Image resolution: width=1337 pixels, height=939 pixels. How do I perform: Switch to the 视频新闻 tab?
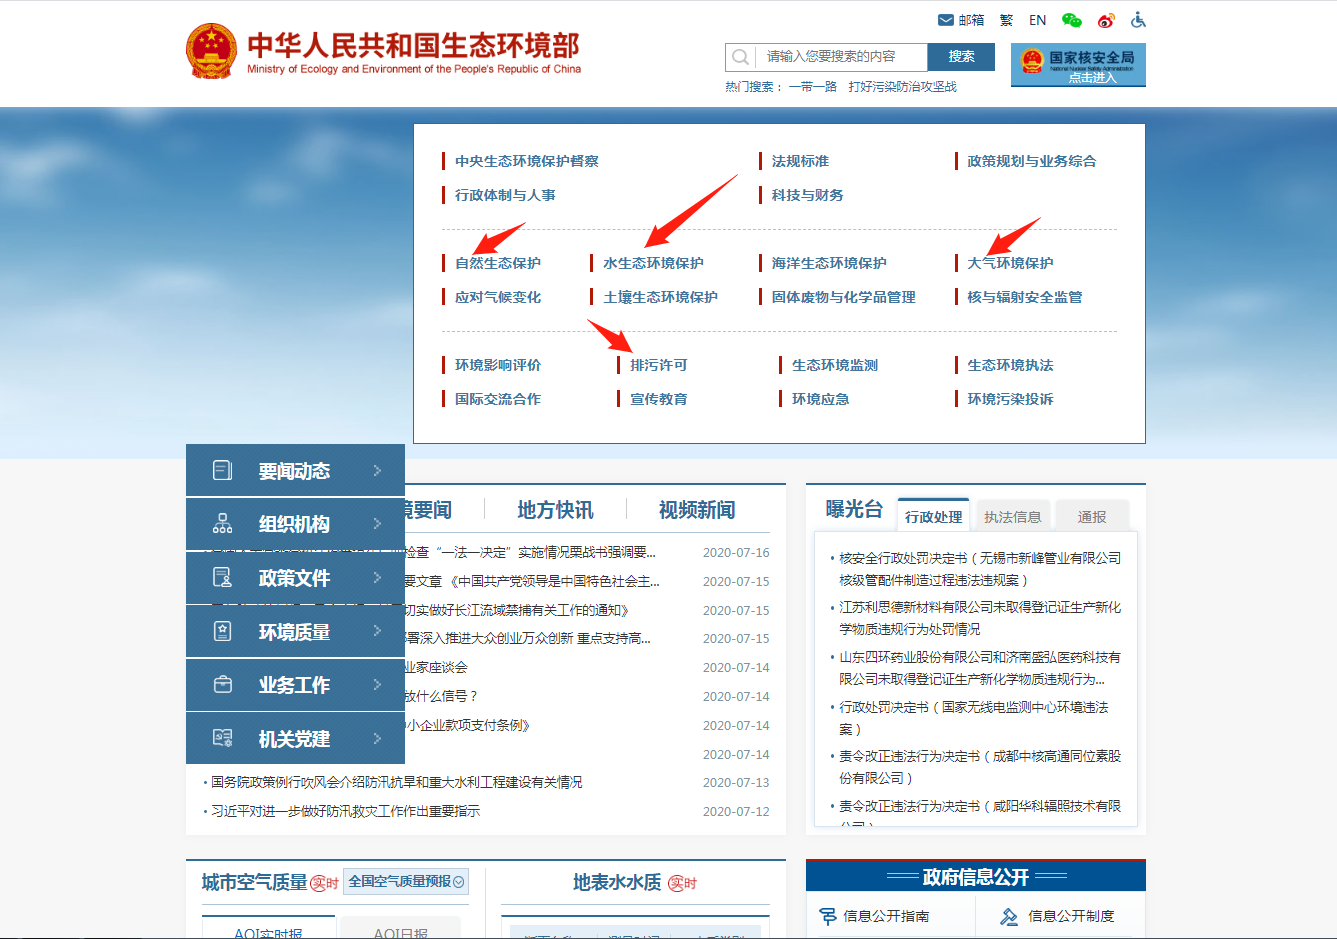[697, 510]
